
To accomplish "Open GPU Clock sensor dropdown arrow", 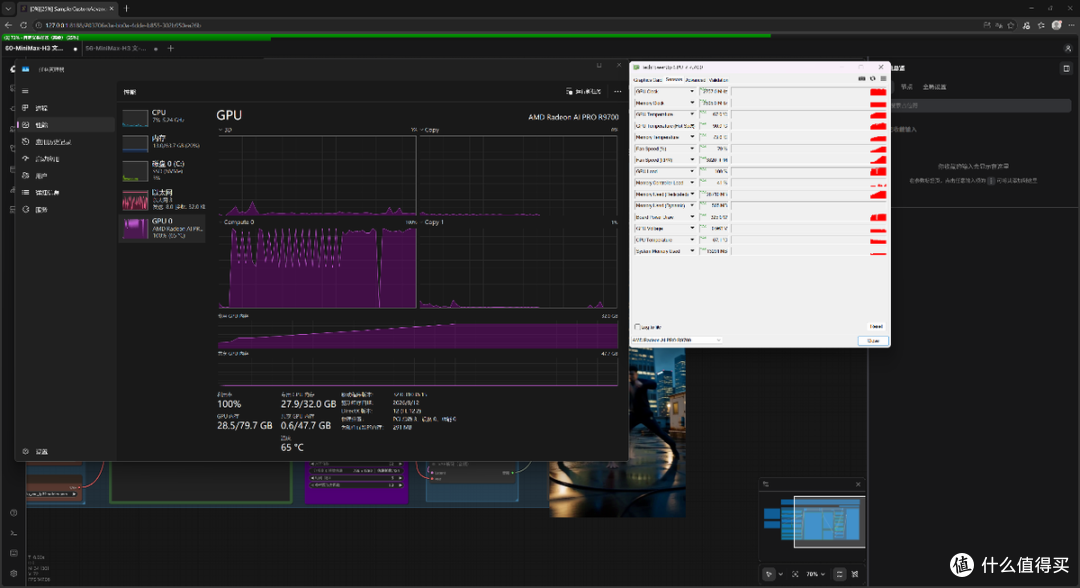I will point(692,91).
